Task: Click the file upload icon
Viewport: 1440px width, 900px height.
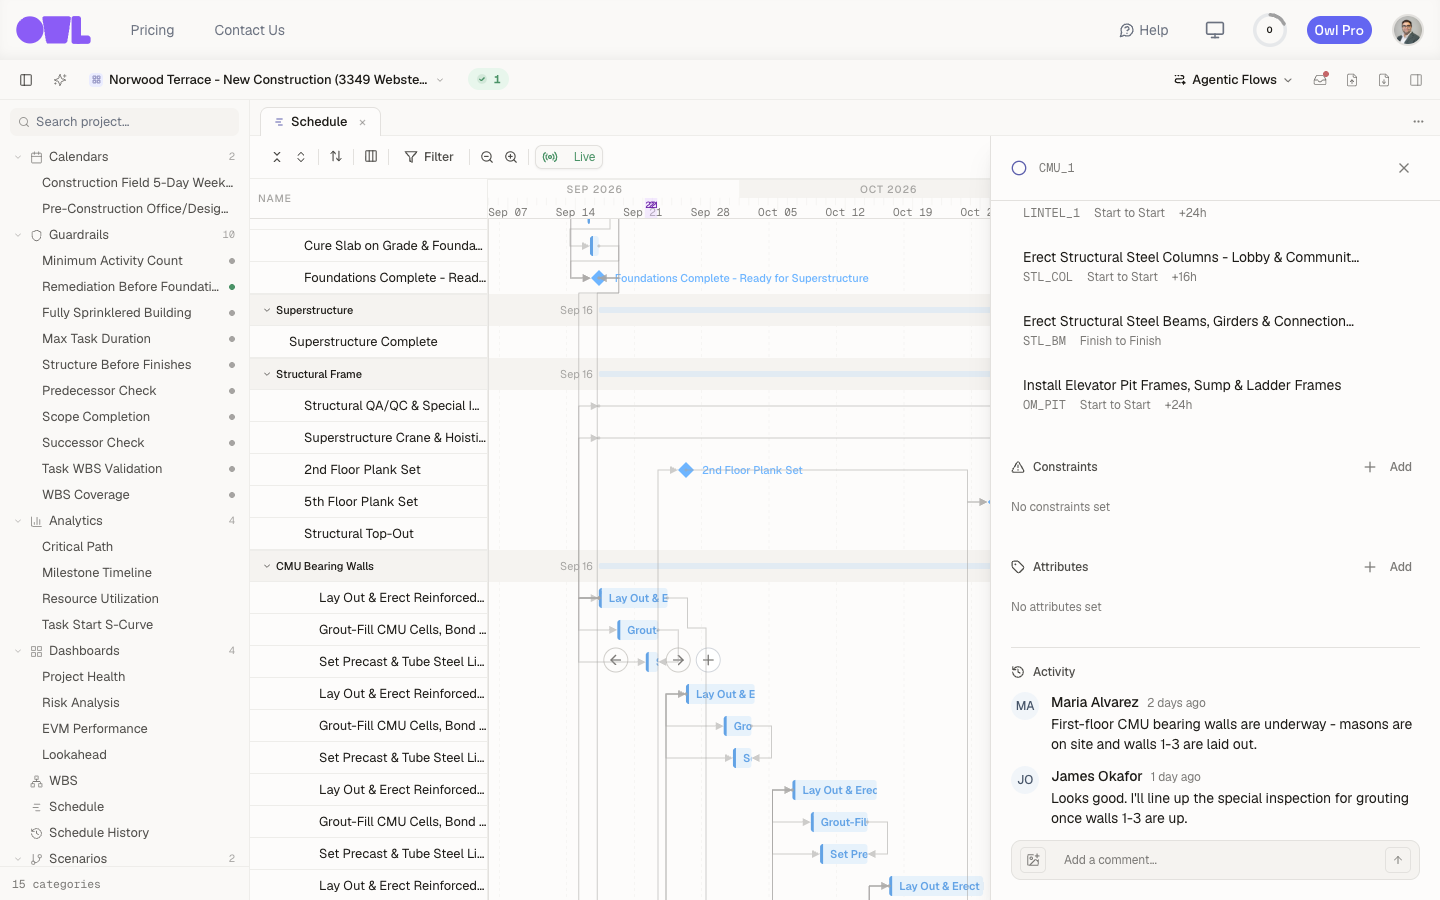Action: [1352, 80]
